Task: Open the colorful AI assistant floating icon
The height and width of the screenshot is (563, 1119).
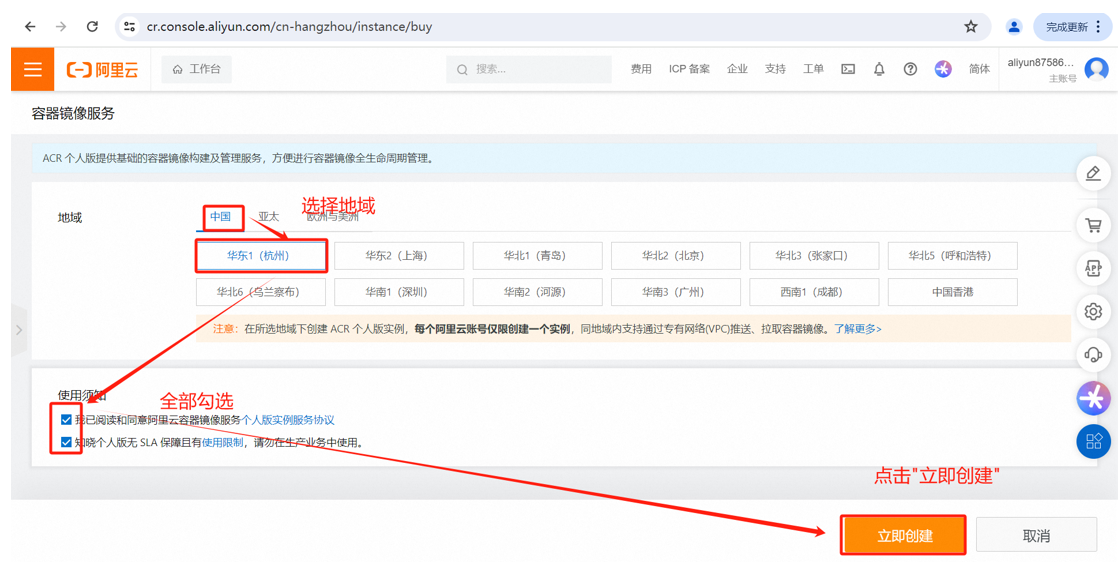Action: pos(1093,397)
